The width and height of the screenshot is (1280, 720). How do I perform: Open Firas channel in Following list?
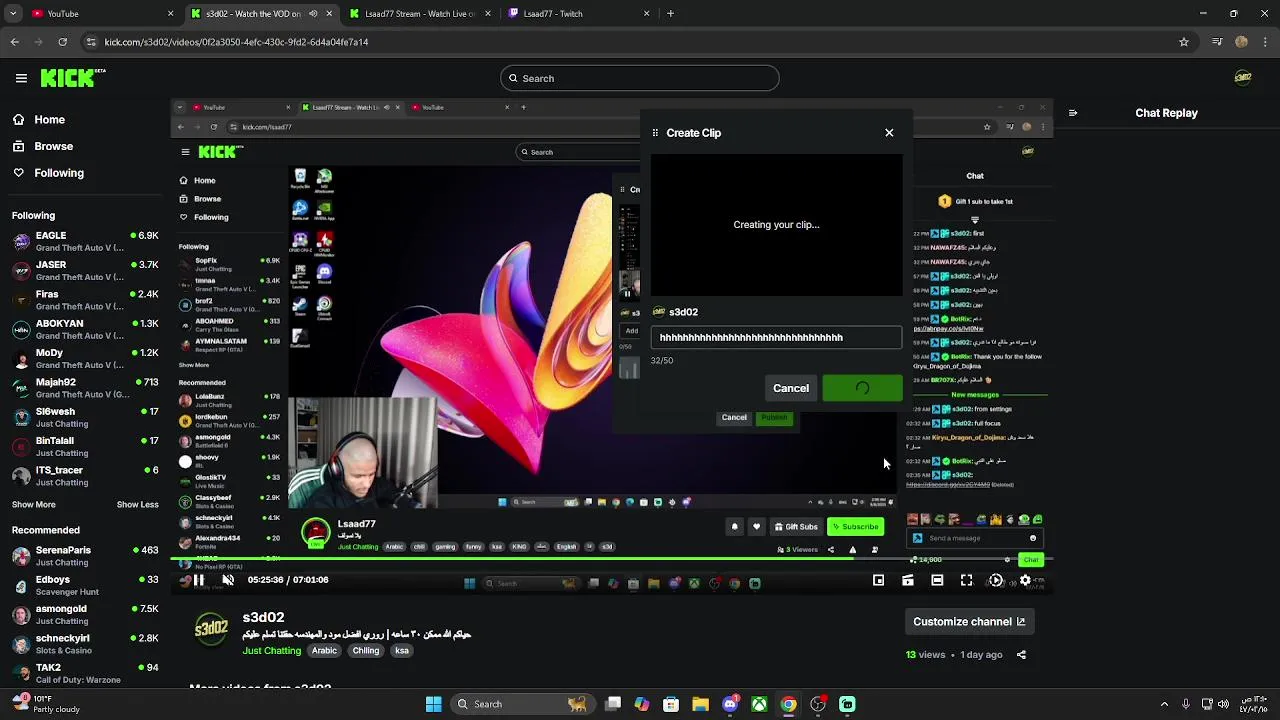[85, 300]
